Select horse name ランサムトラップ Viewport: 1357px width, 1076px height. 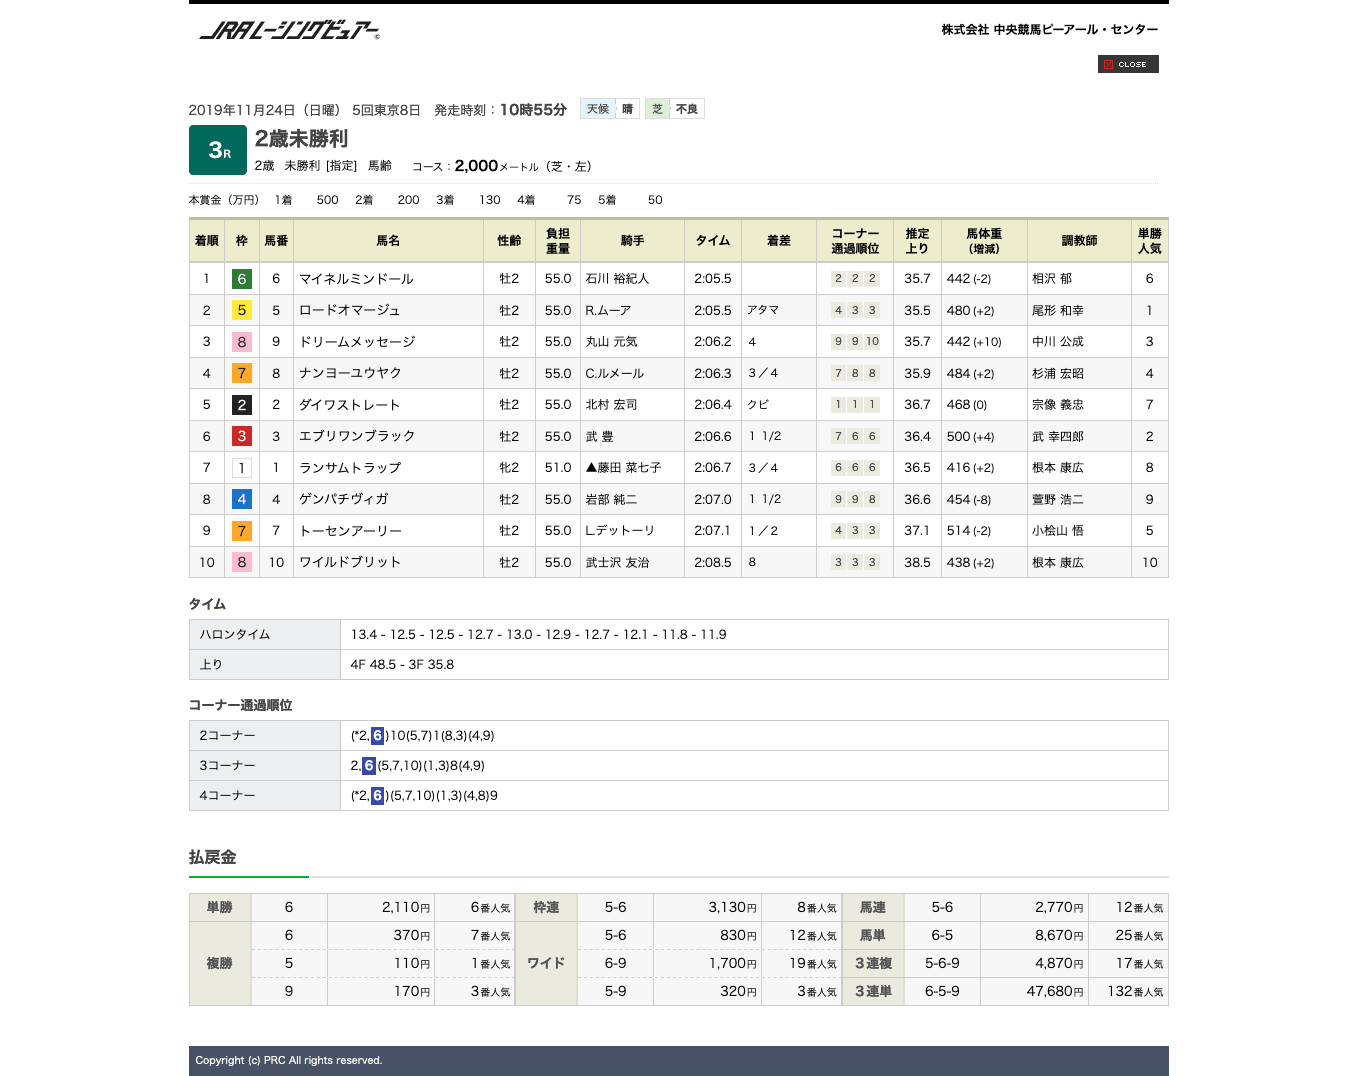pyautogui.click(x=350, y=468)
